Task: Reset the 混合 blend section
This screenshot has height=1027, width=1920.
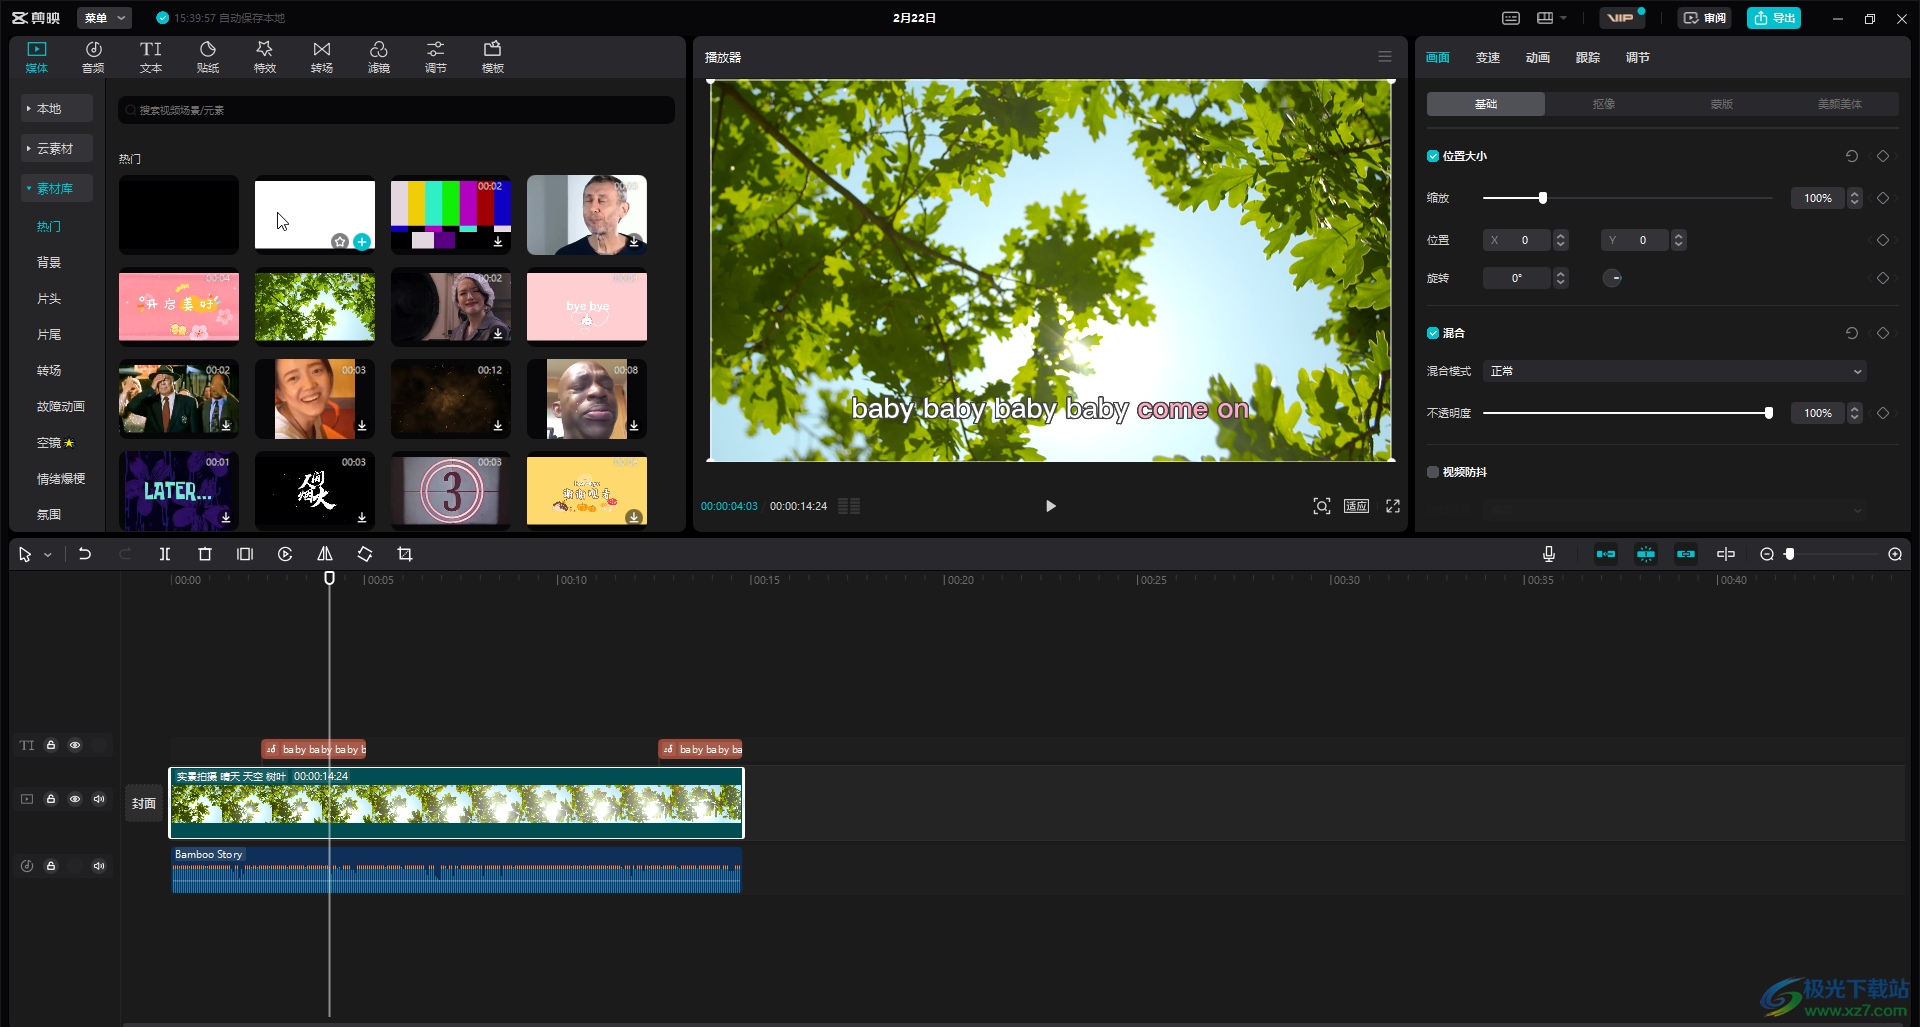Action: (1852, 333)
